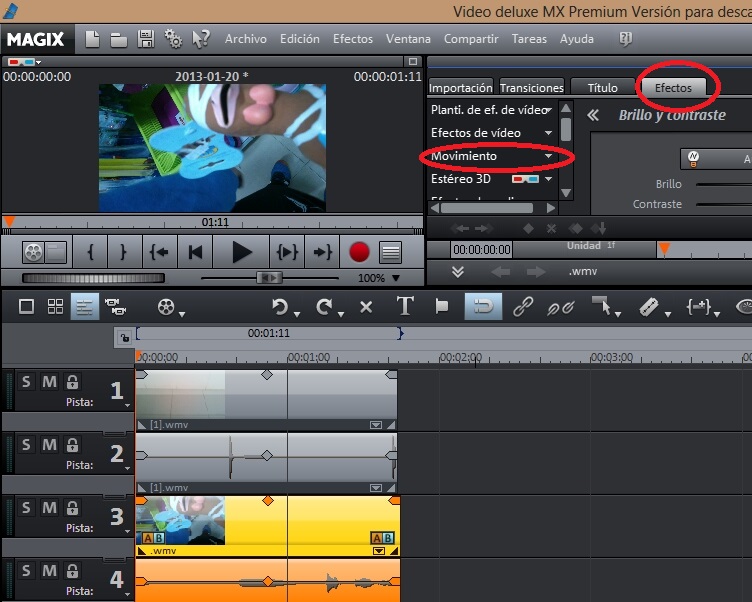Viewport: 752px width, 602px height.
Task: Go to beginning of movie
Action: 195,252
